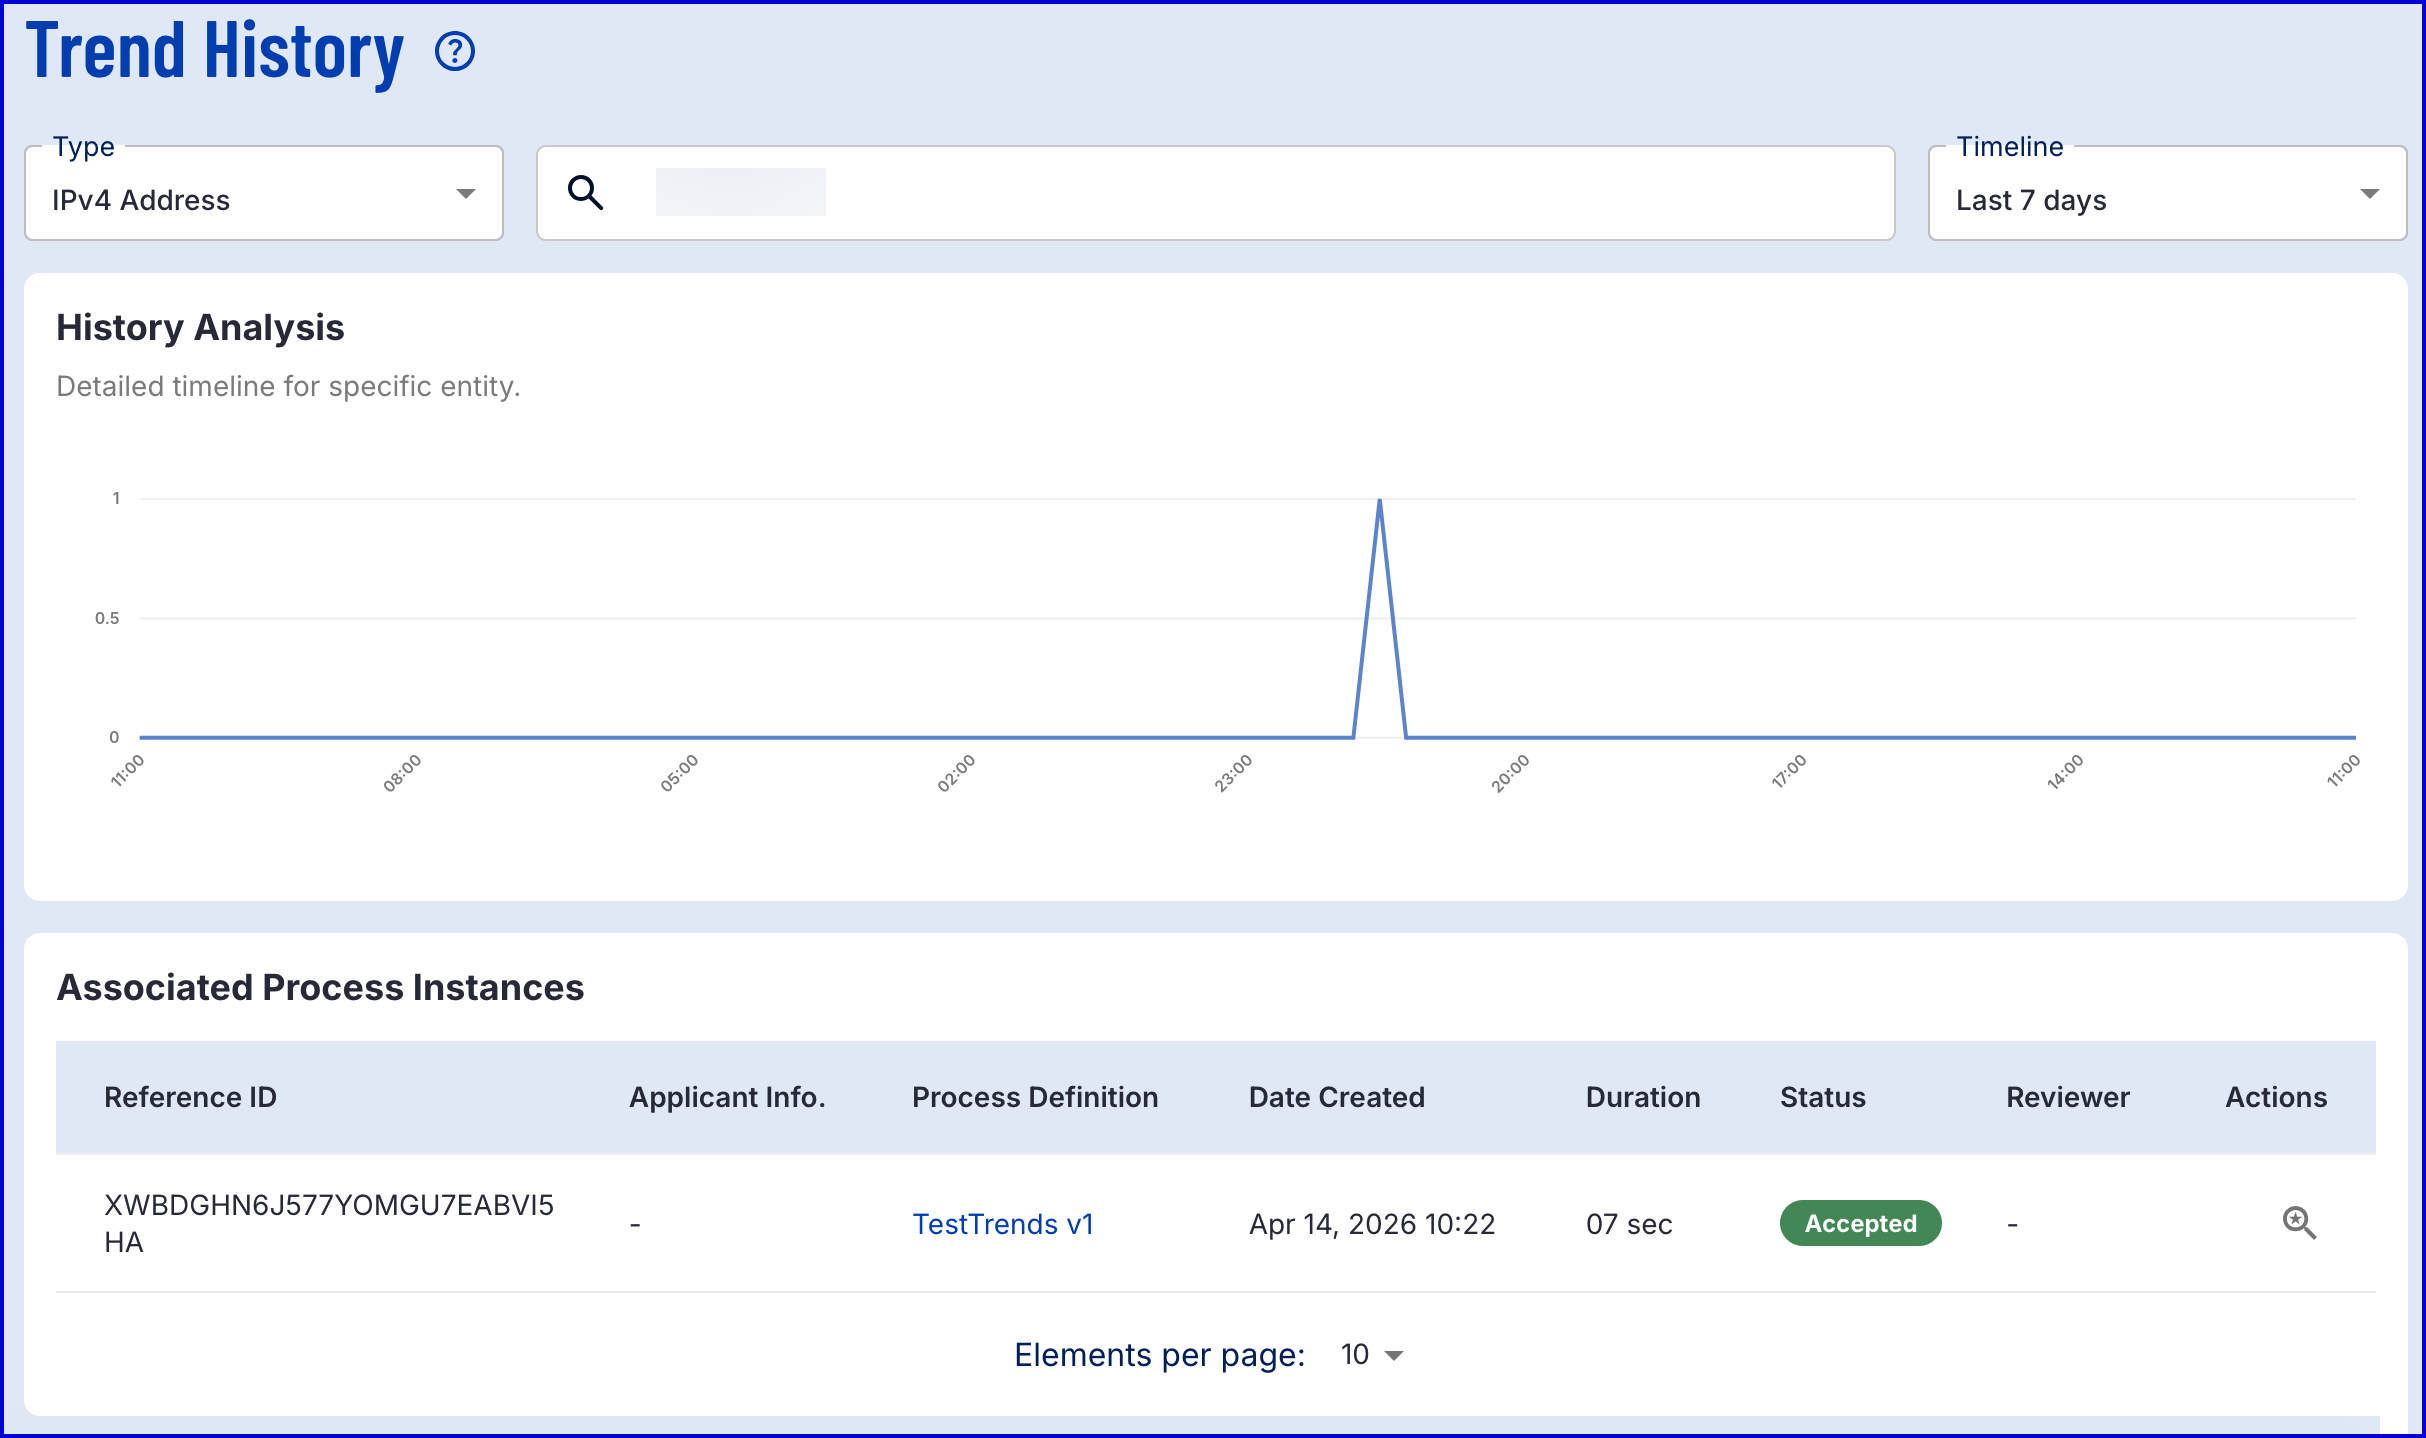Click the Status column header
The width and height of the screenshot is (2426, 1438).
pos(1822,1097)
